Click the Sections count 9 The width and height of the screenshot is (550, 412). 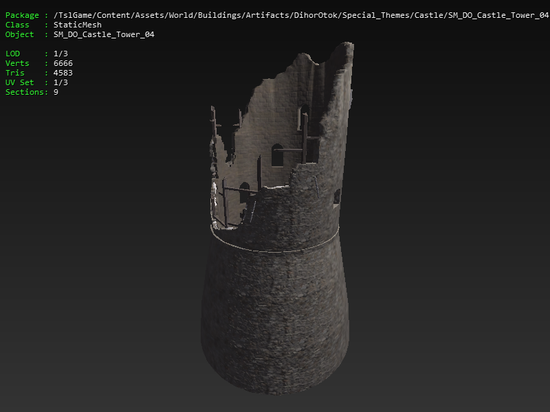[56, 92]
